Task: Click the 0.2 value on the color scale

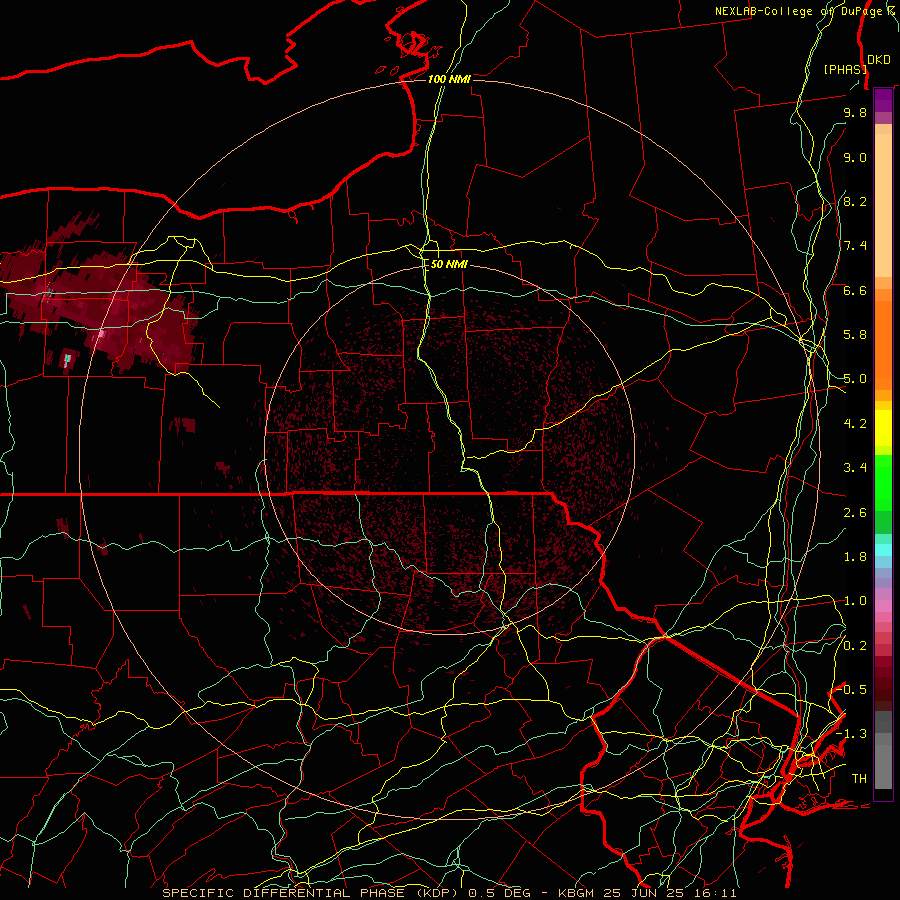Action: 855,646
